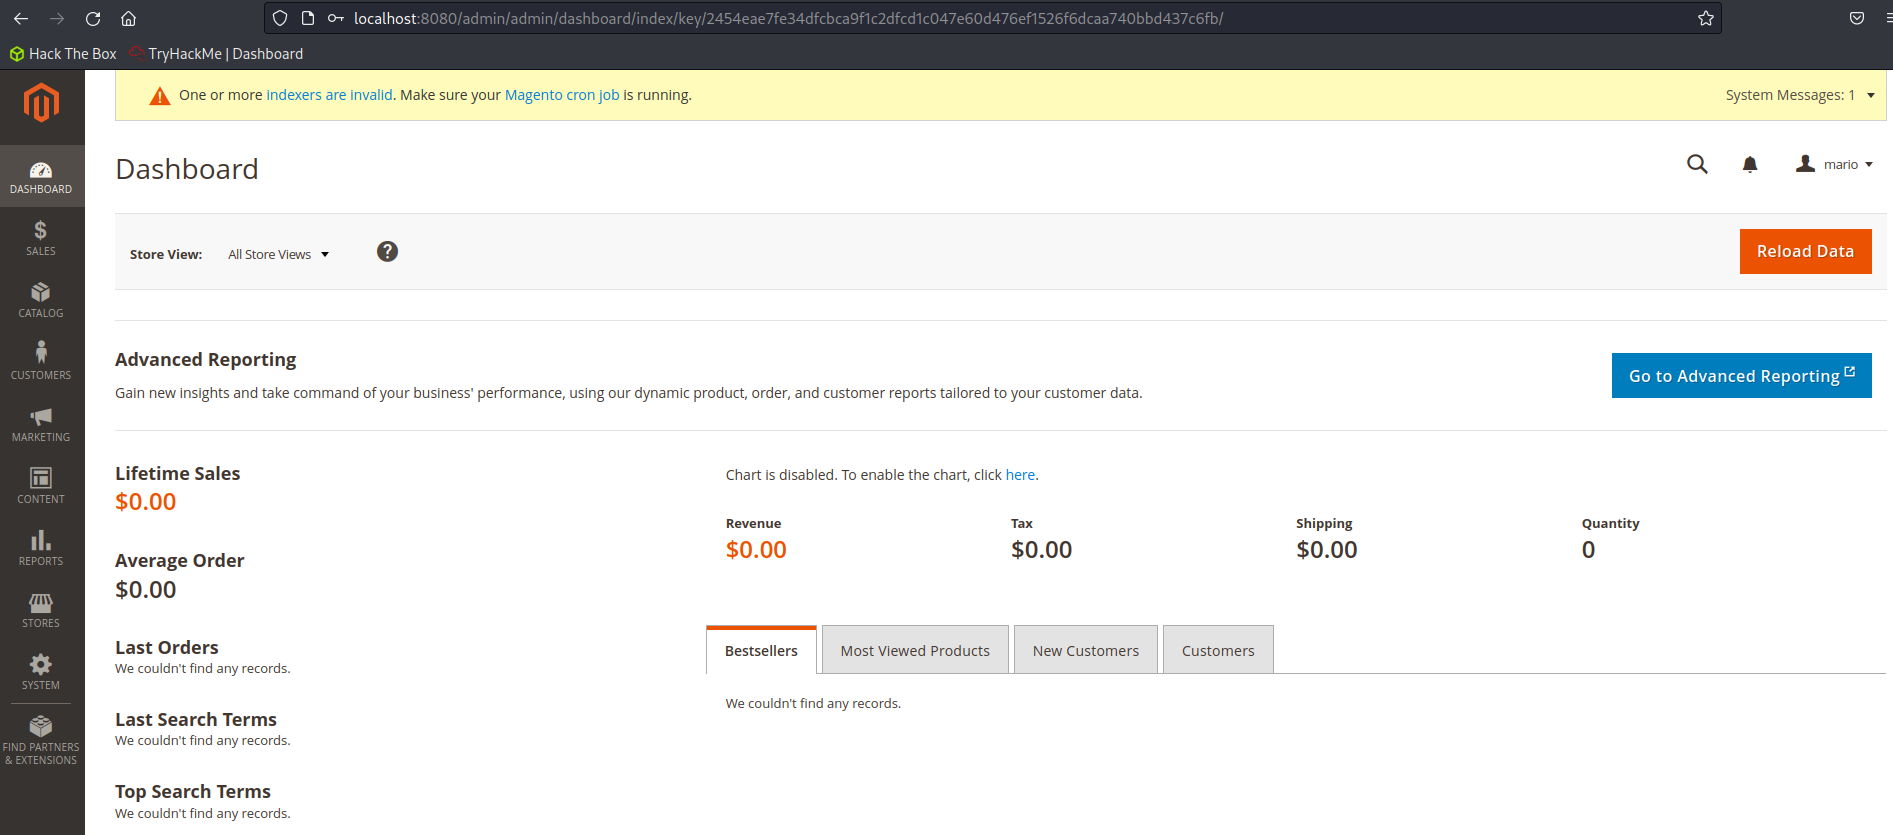The width and height of the screenshot is (1893, 835).
Task: Open the Sales menu in sidebar
Action: [x=41, y=238]
